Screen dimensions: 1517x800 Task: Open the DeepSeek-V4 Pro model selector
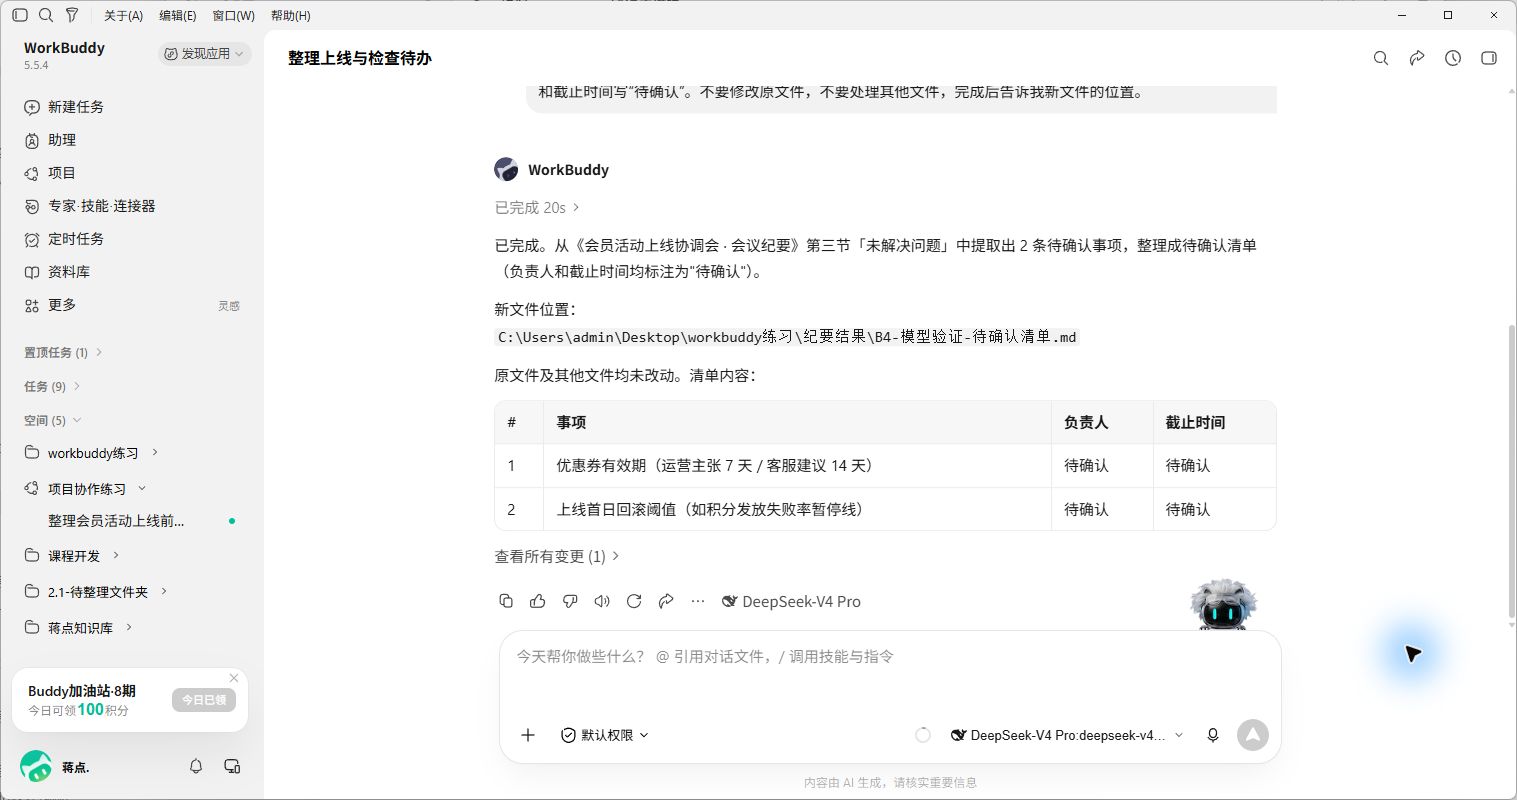(1066, 735)
